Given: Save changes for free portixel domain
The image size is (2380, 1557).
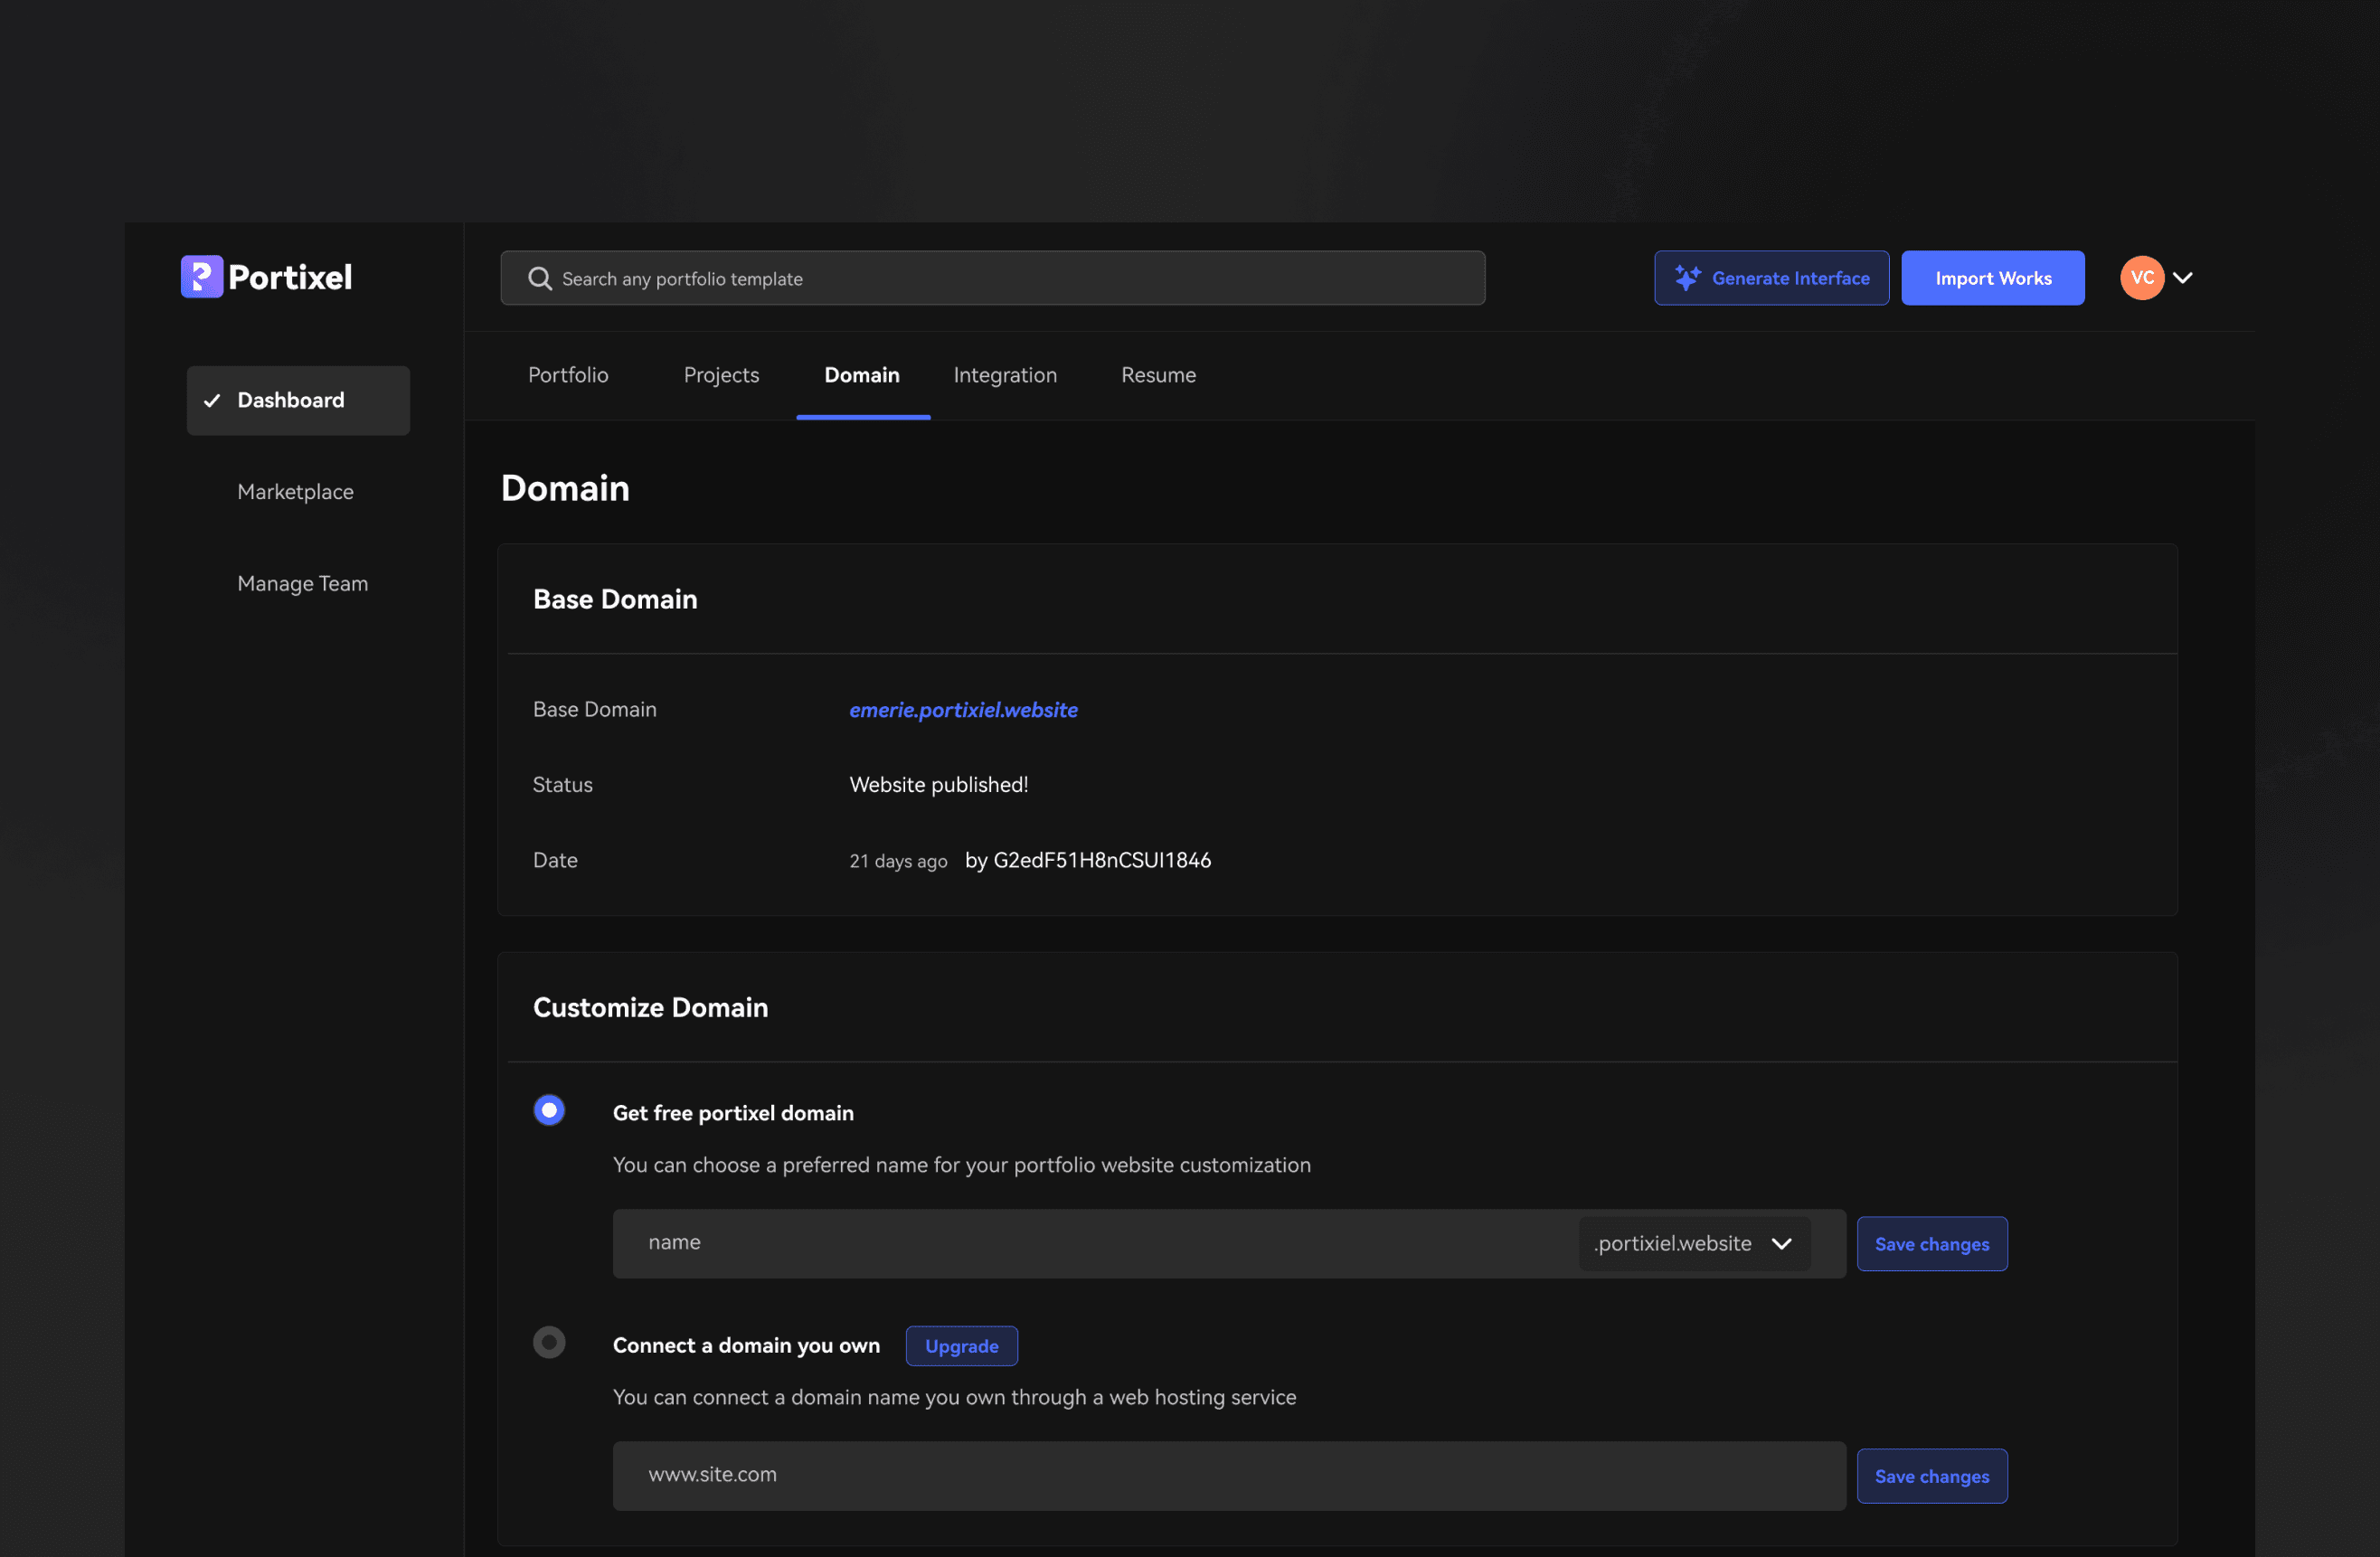Looking at the screenshot, I should pos(1931,1244).
